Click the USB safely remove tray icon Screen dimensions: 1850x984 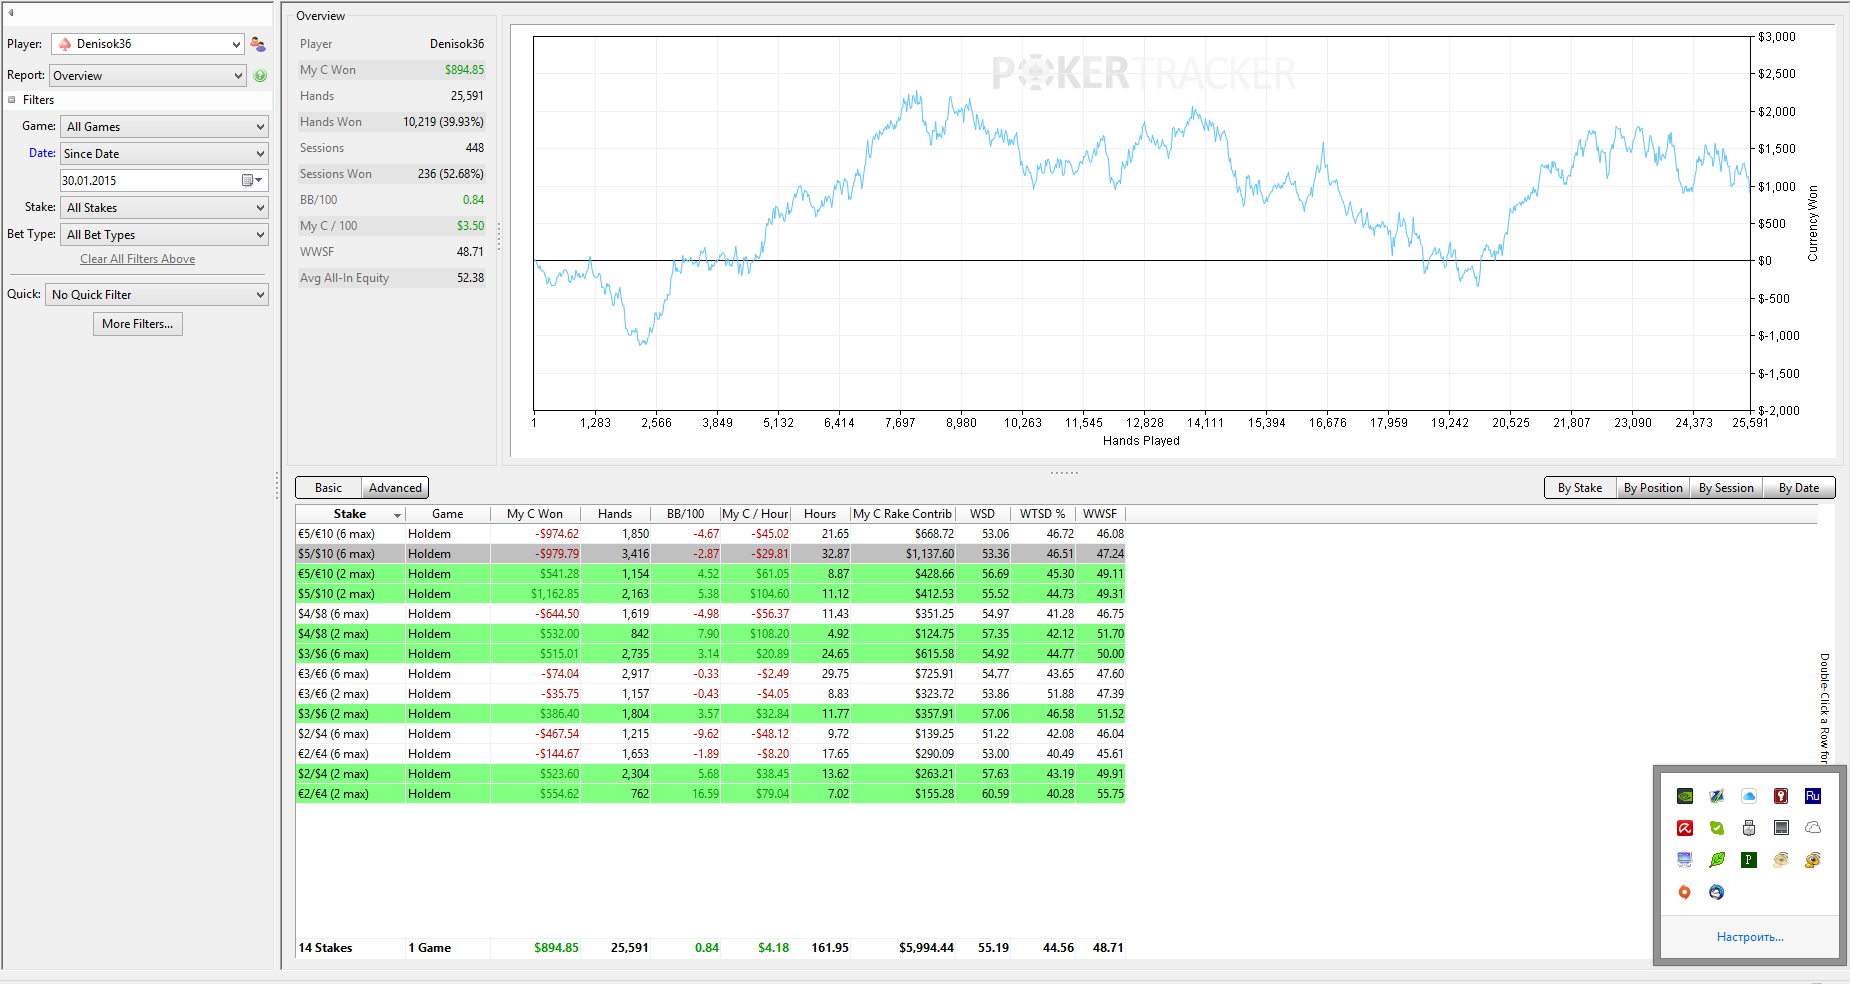click(1749, 828)
